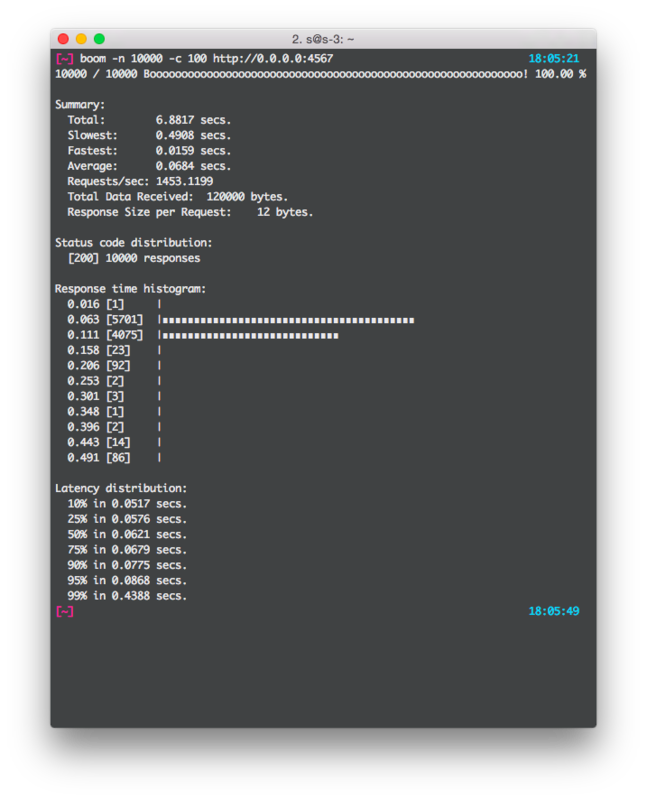The width and height of the screenshot is (647, 800).
Task: Click the window title '2. s@s-3: ~'
Action: pos(323,39)
